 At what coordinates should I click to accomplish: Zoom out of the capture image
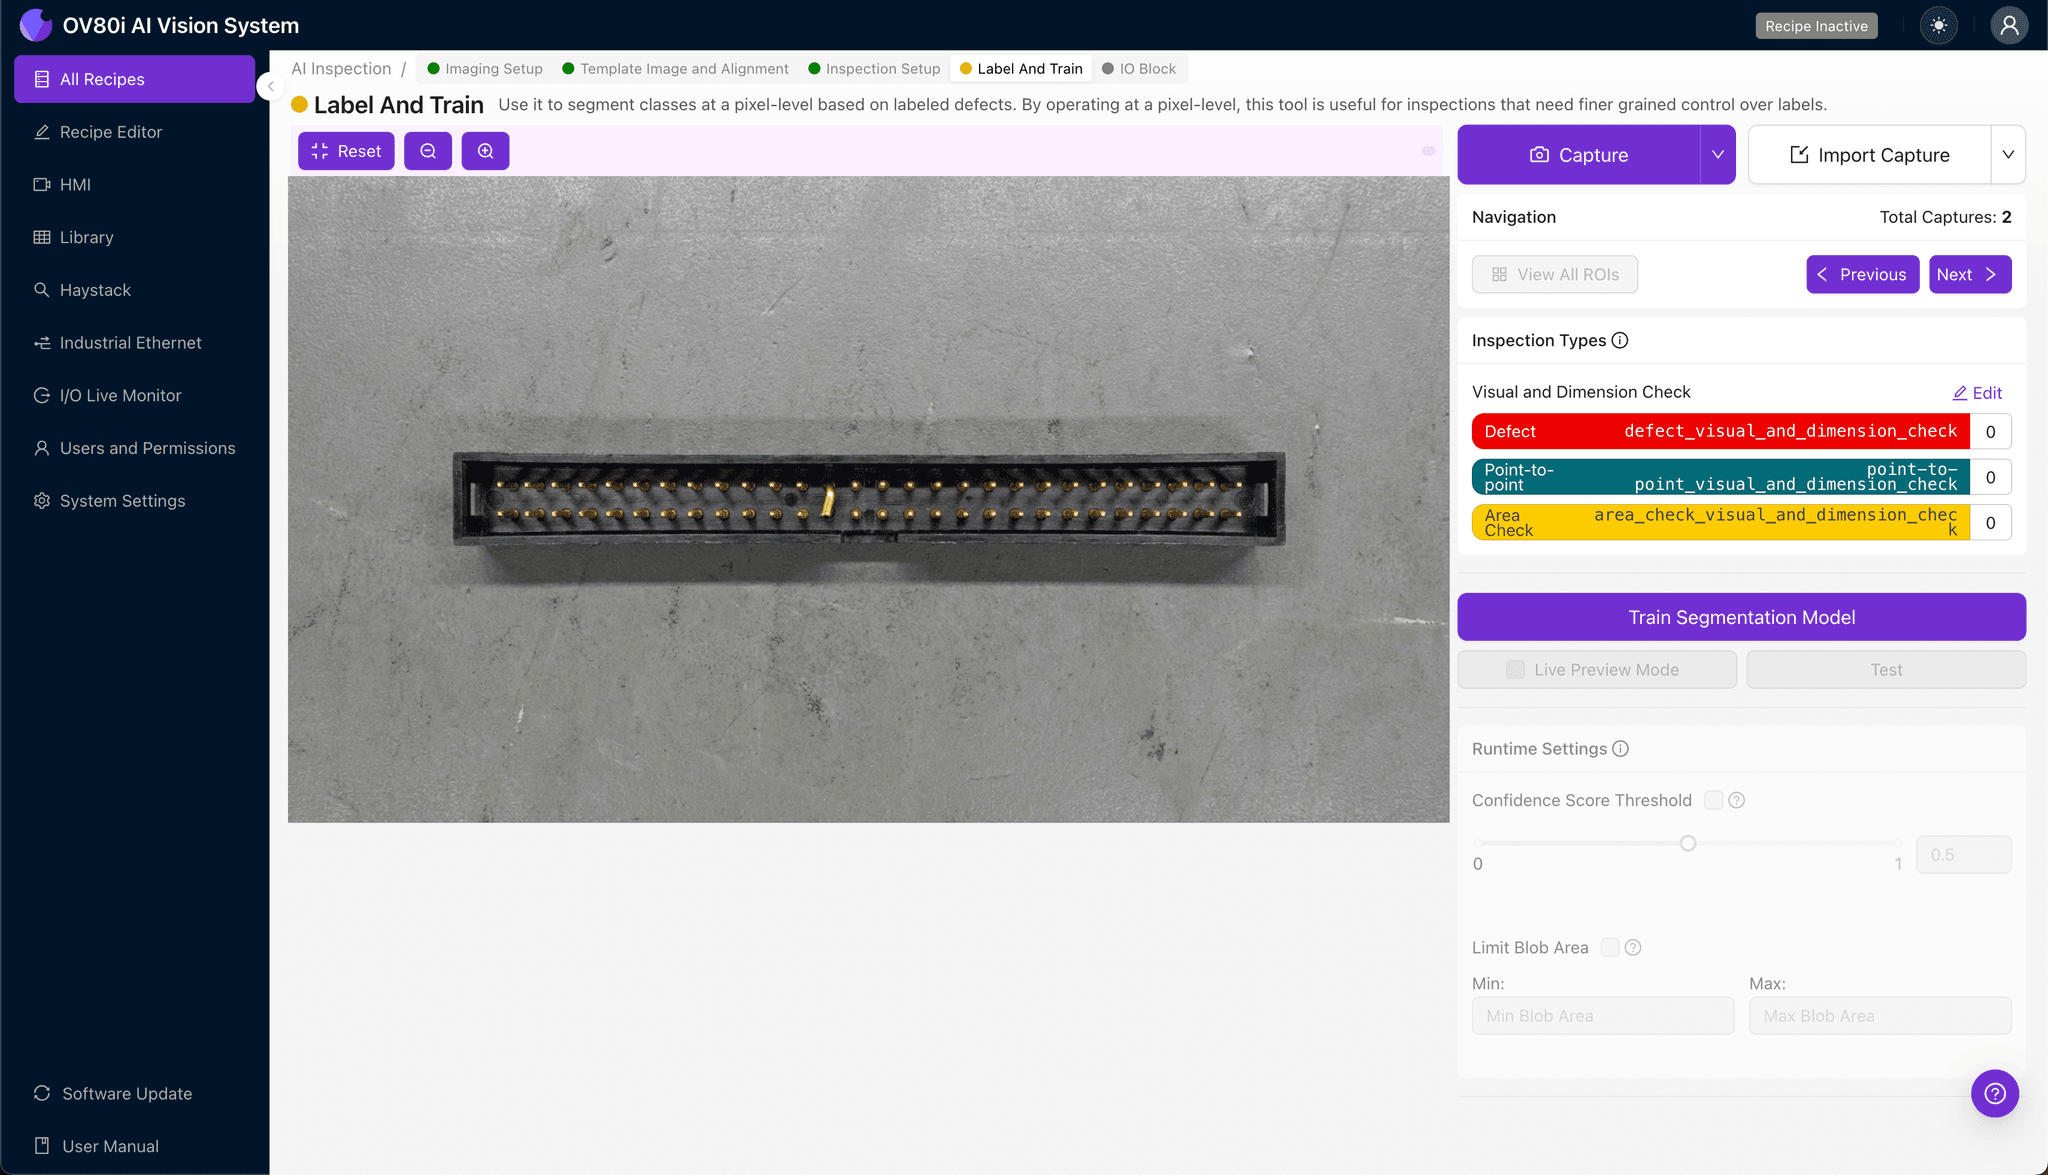coord(428,150)
